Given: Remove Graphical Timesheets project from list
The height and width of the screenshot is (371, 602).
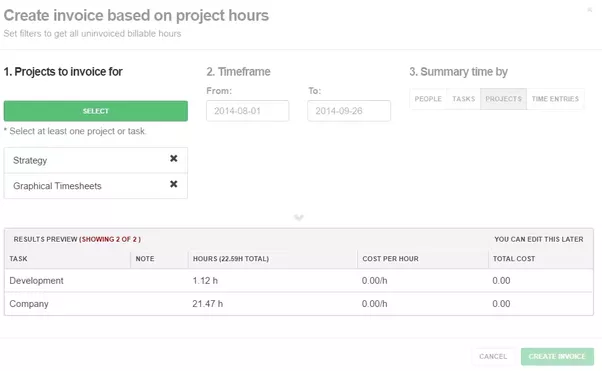Looking at the screenshot, I should point(174,184).
